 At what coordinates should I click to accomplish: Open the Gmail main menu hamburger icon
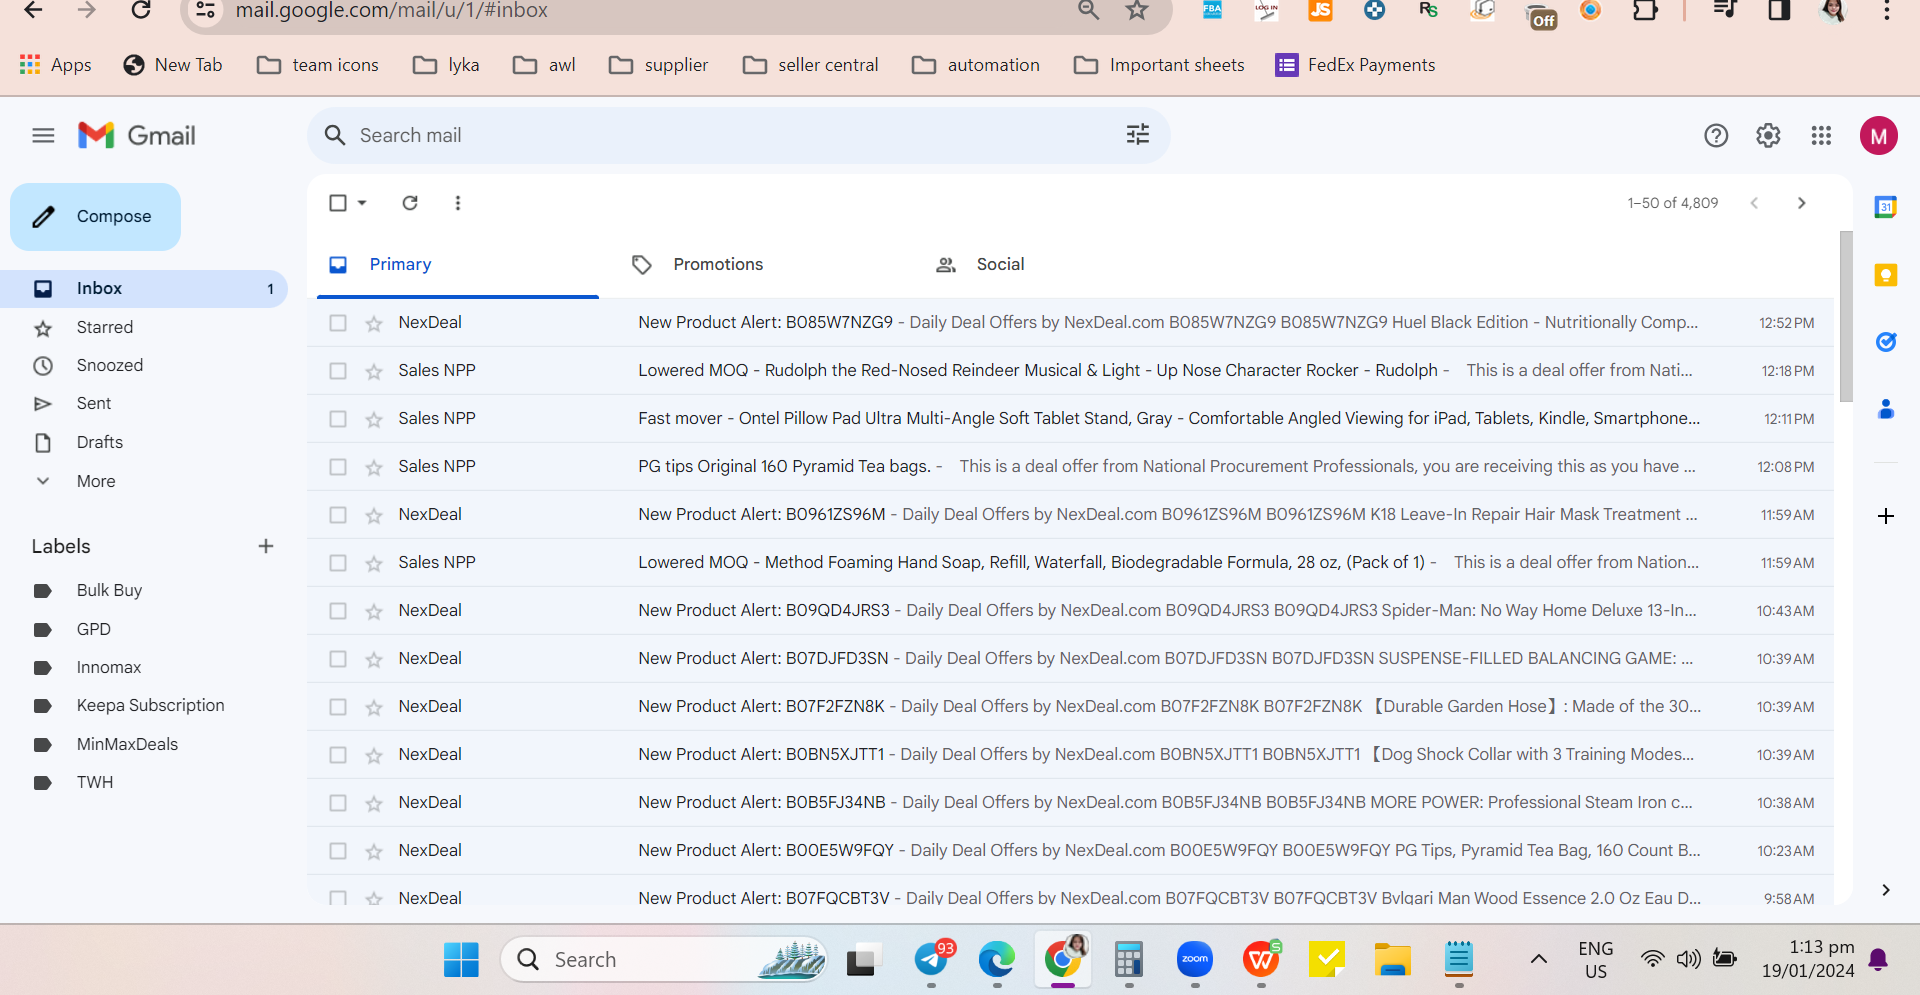click(x=43, y=135)
